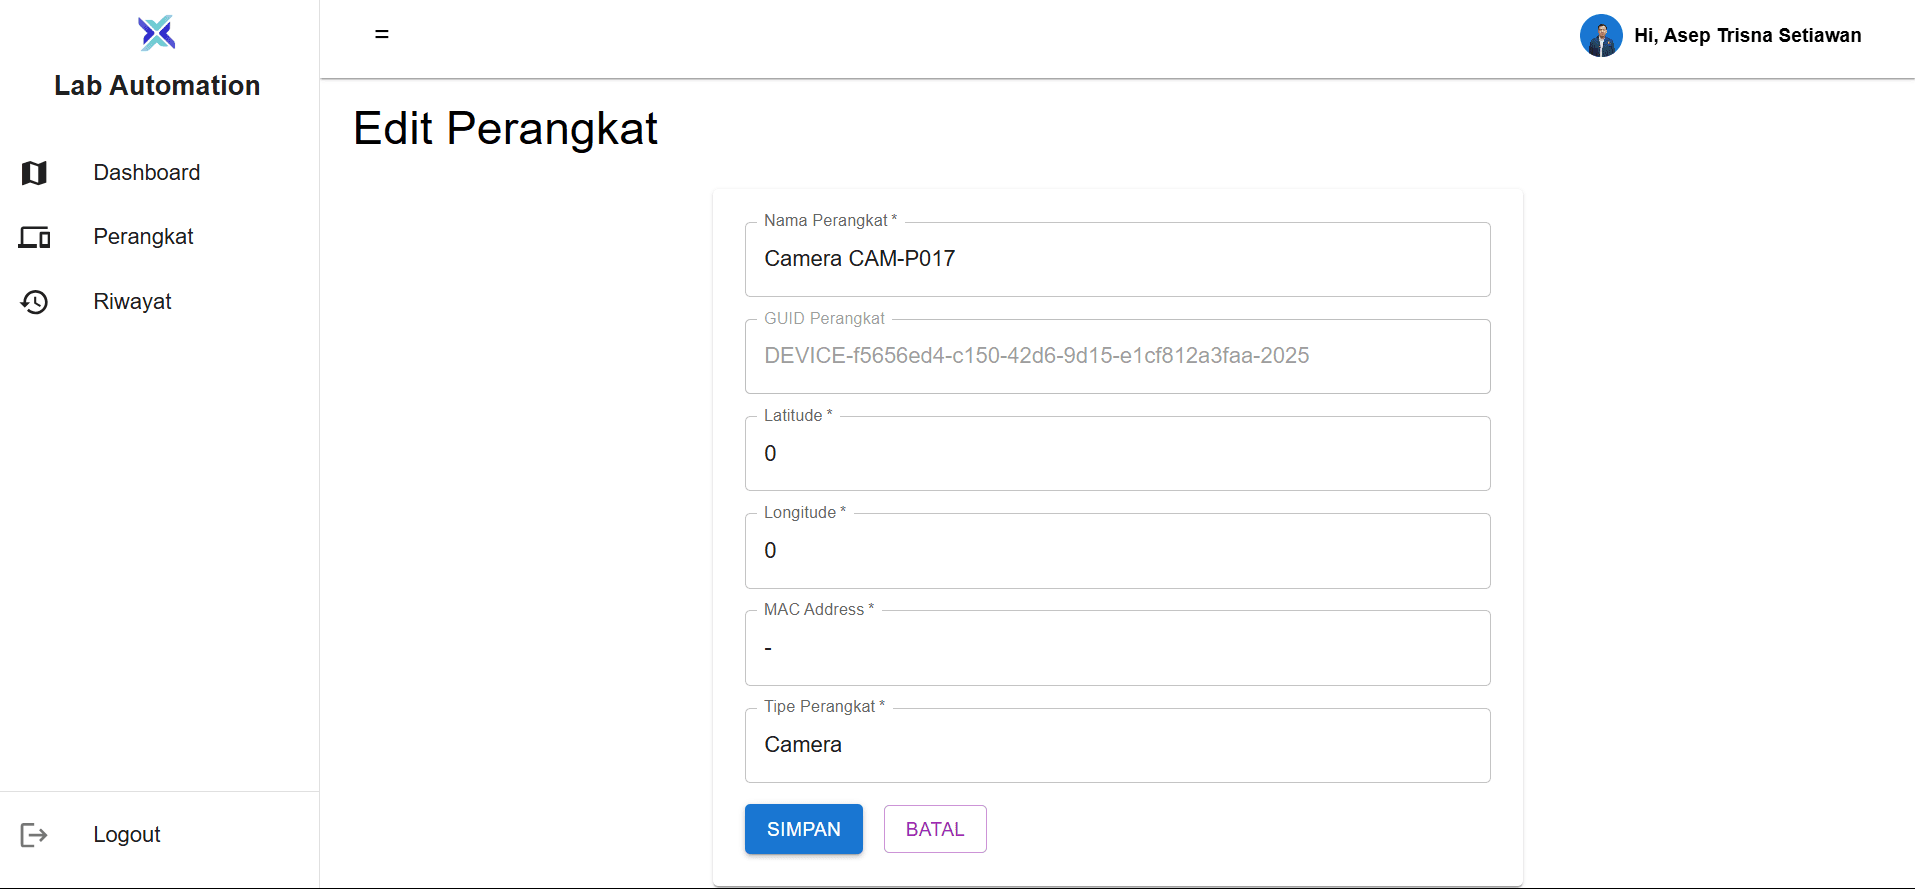Cancel editing with the BATAL button
This screenshot has width=1915, height=889.
pos(934,829)
